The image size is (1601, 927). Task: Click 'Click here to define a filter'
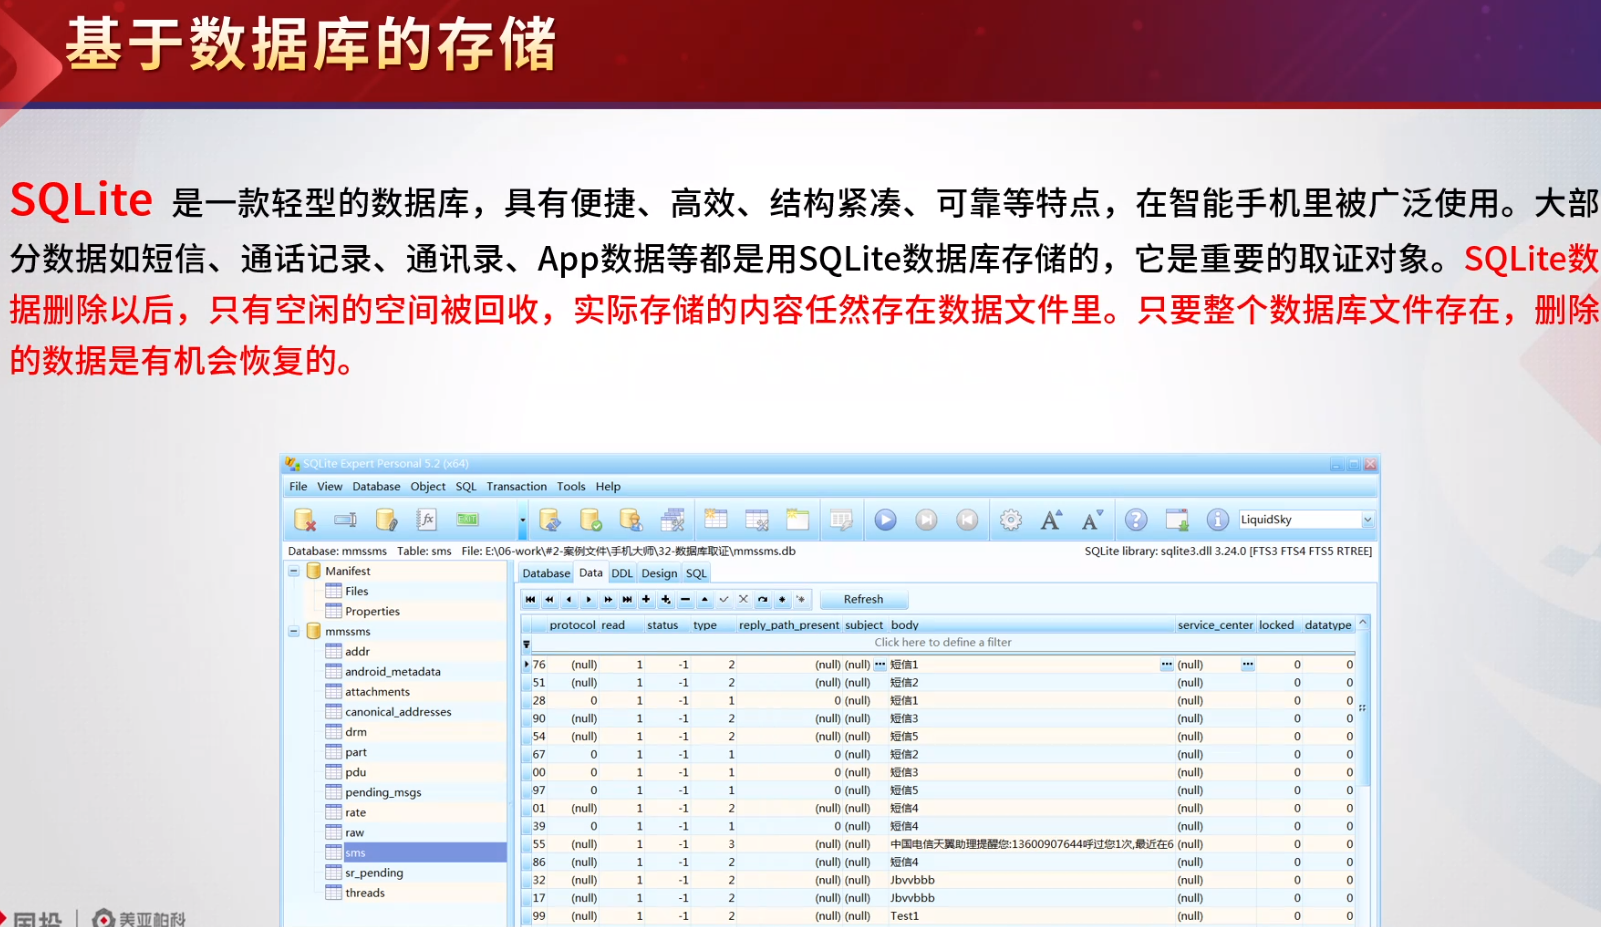943,643
